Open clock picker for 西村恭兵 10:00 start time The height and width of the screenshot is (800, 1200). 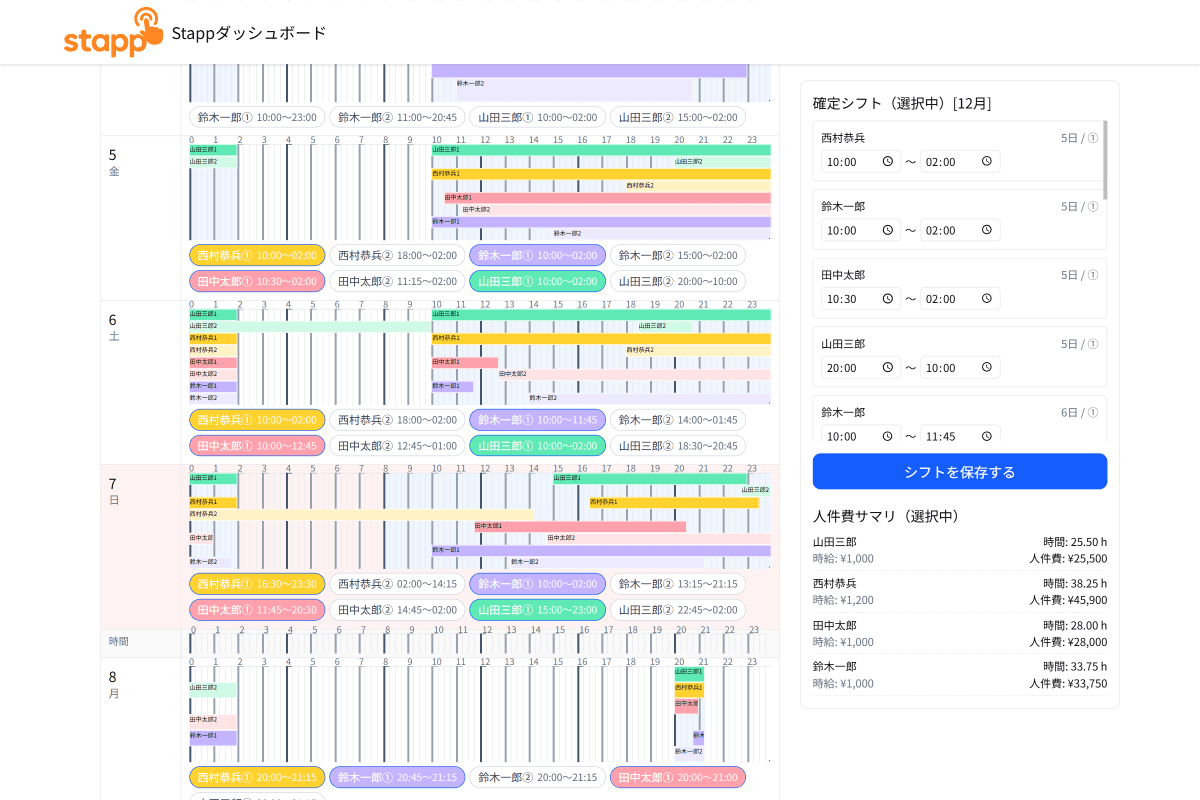(x=887, y=161)
